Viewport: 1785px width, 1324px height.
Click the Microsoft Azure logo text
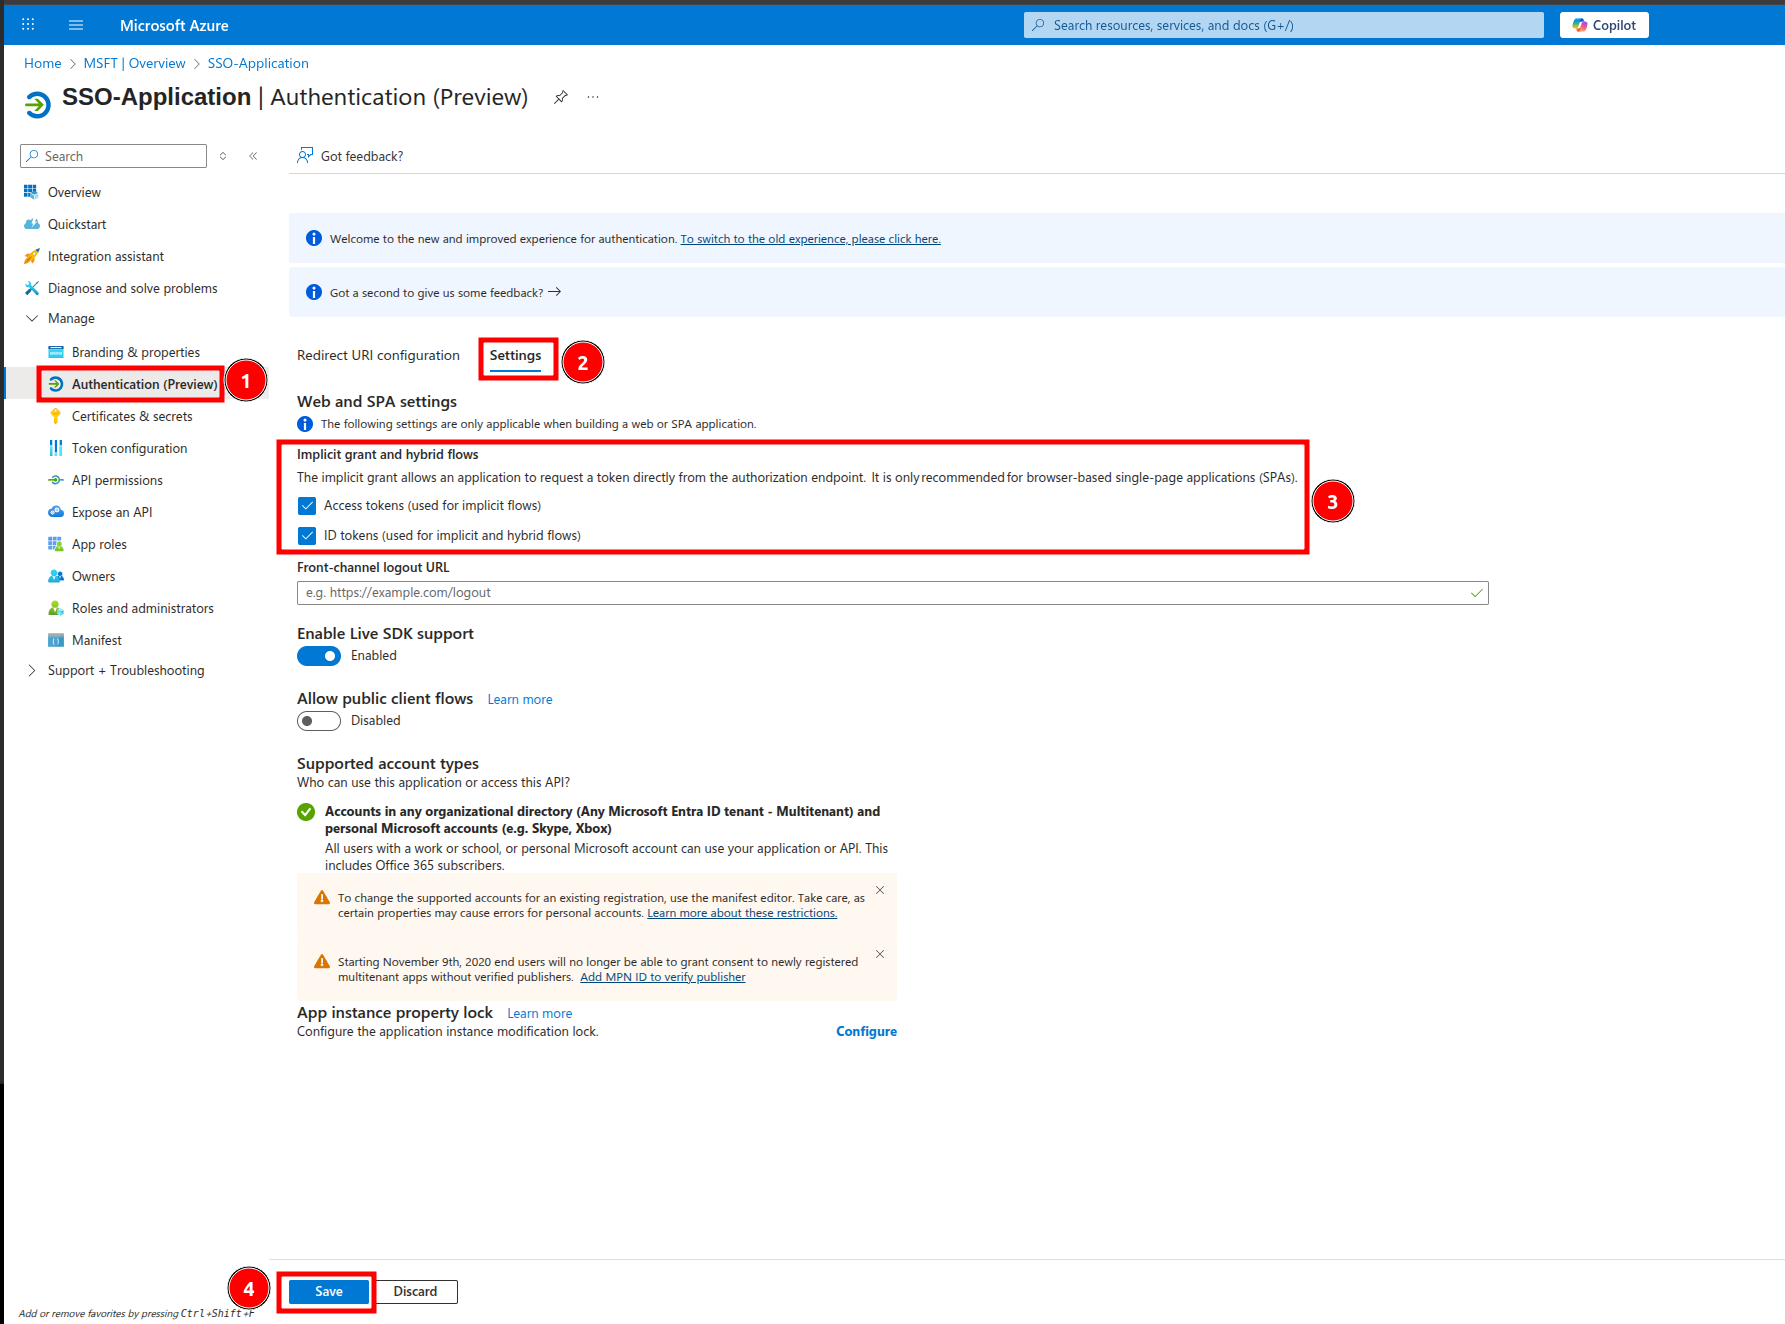coord(174,25)
